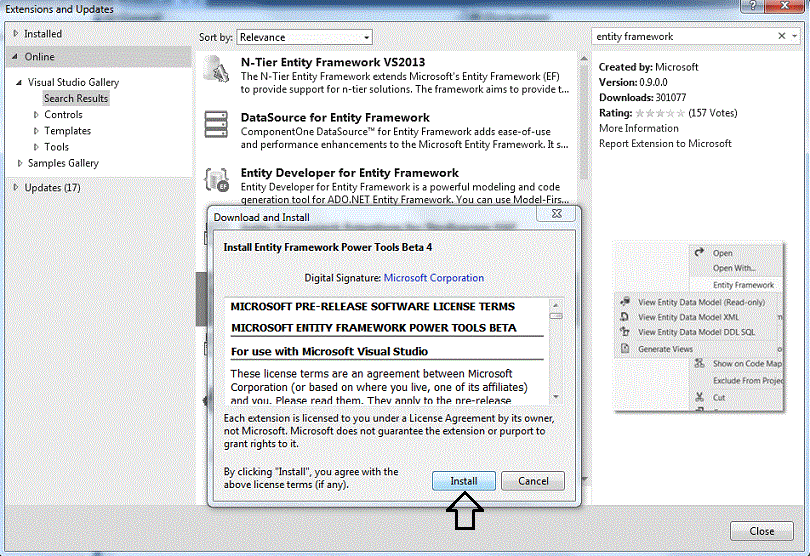
Task: Click inside the entity framework search field
Action: click(682, 36)
